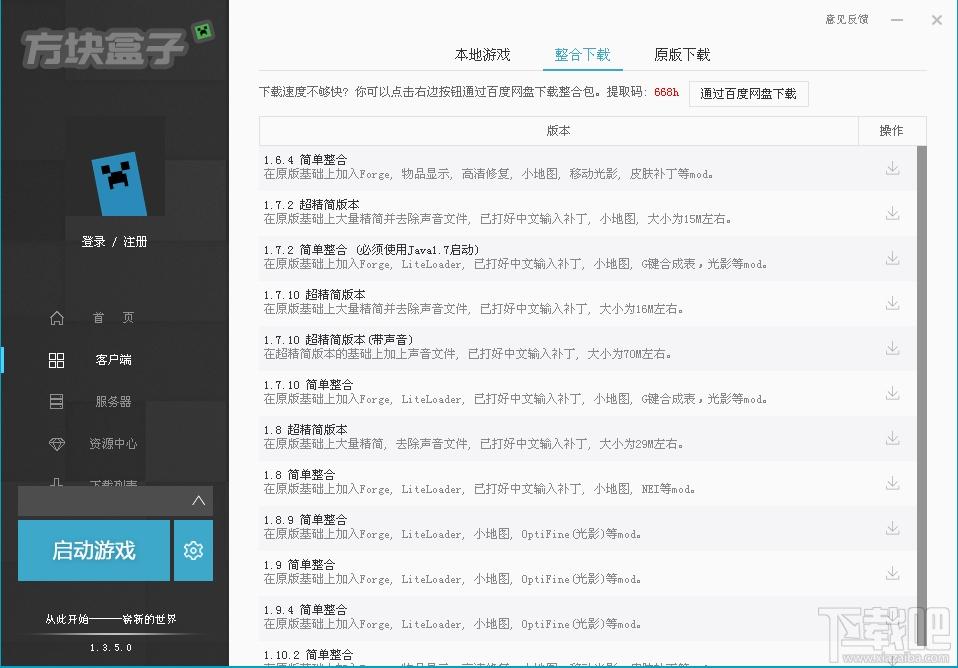
Task: Open the 服务器 sidebar item
Action: click(113, 402)
